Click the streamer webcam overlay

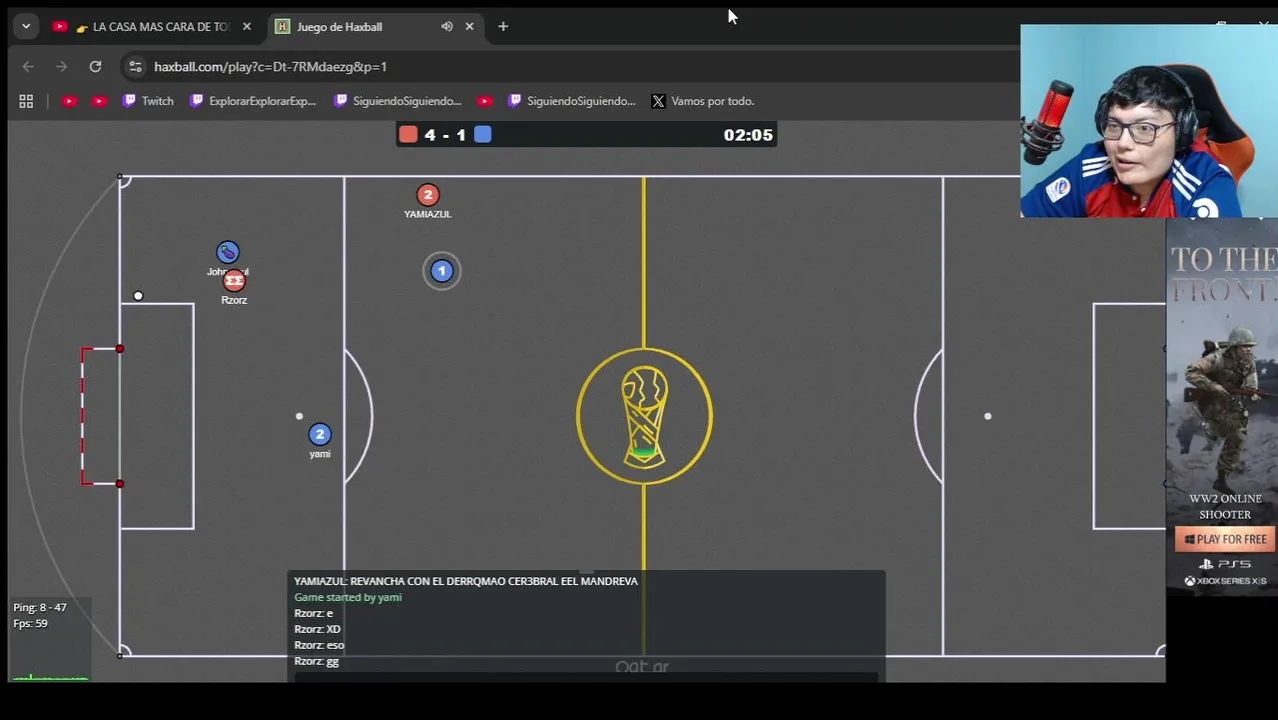[1149, 121]
